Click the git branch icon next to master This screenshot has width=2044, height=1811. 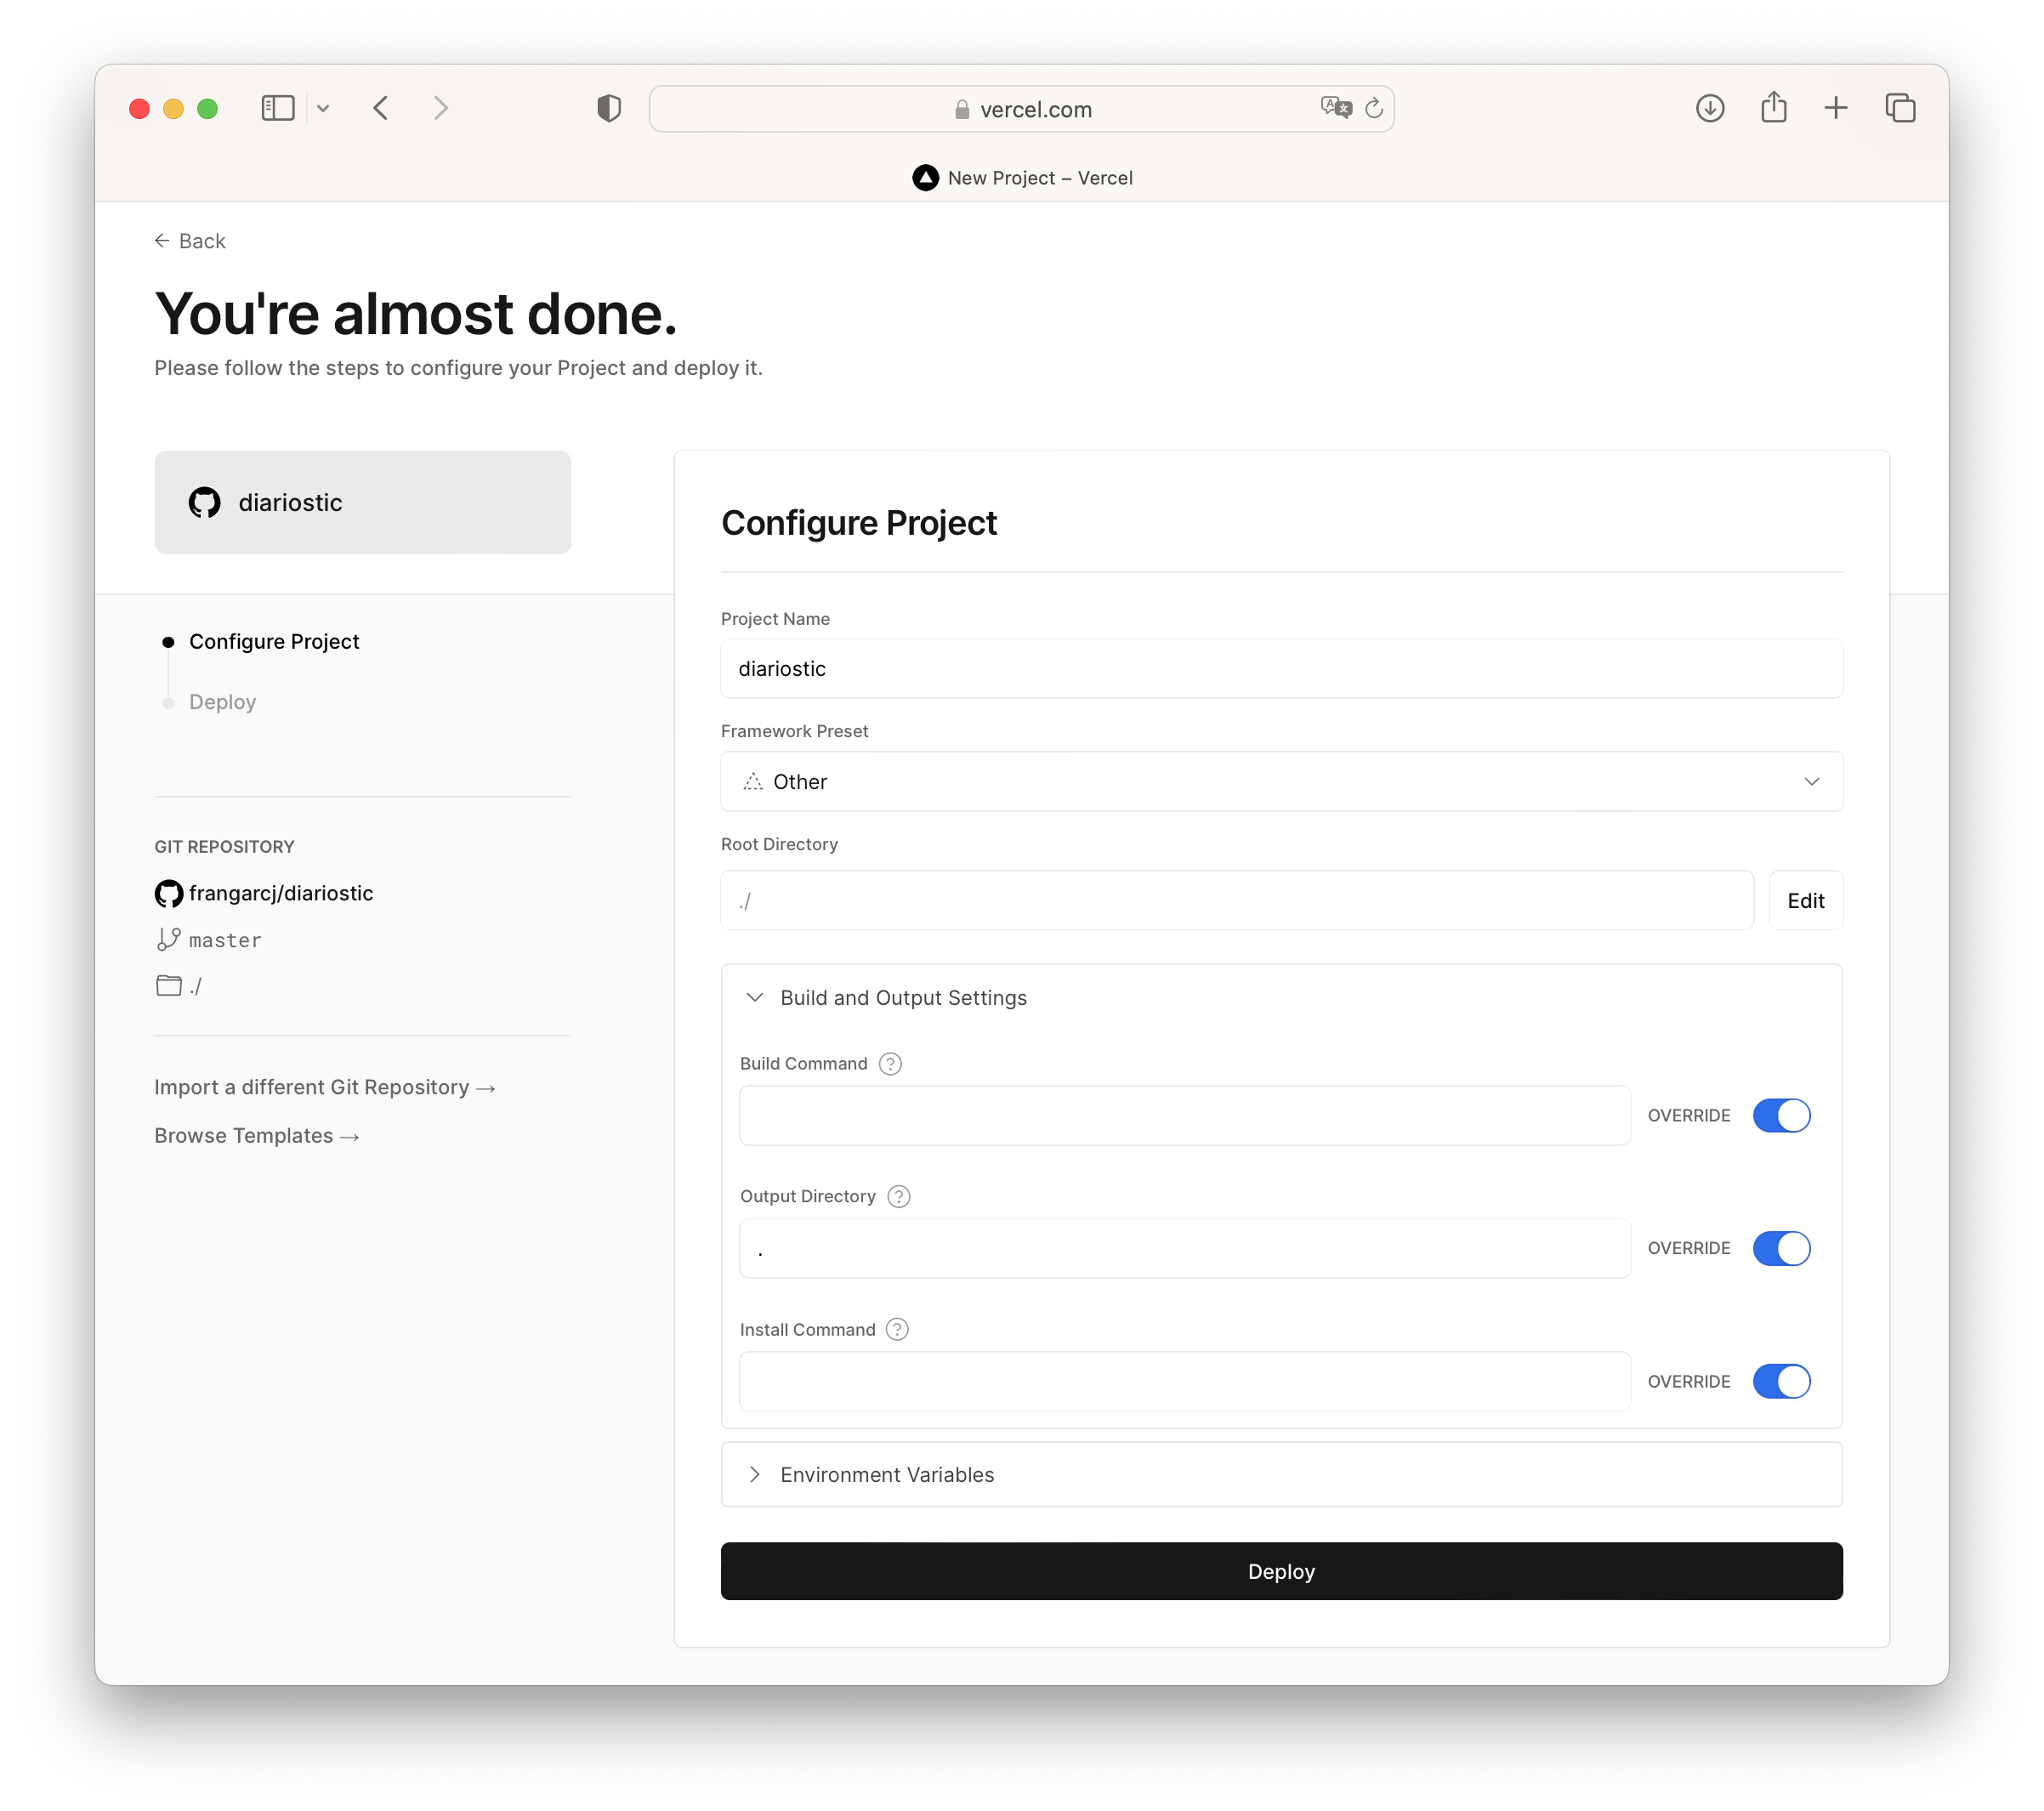tap(167, 939)
